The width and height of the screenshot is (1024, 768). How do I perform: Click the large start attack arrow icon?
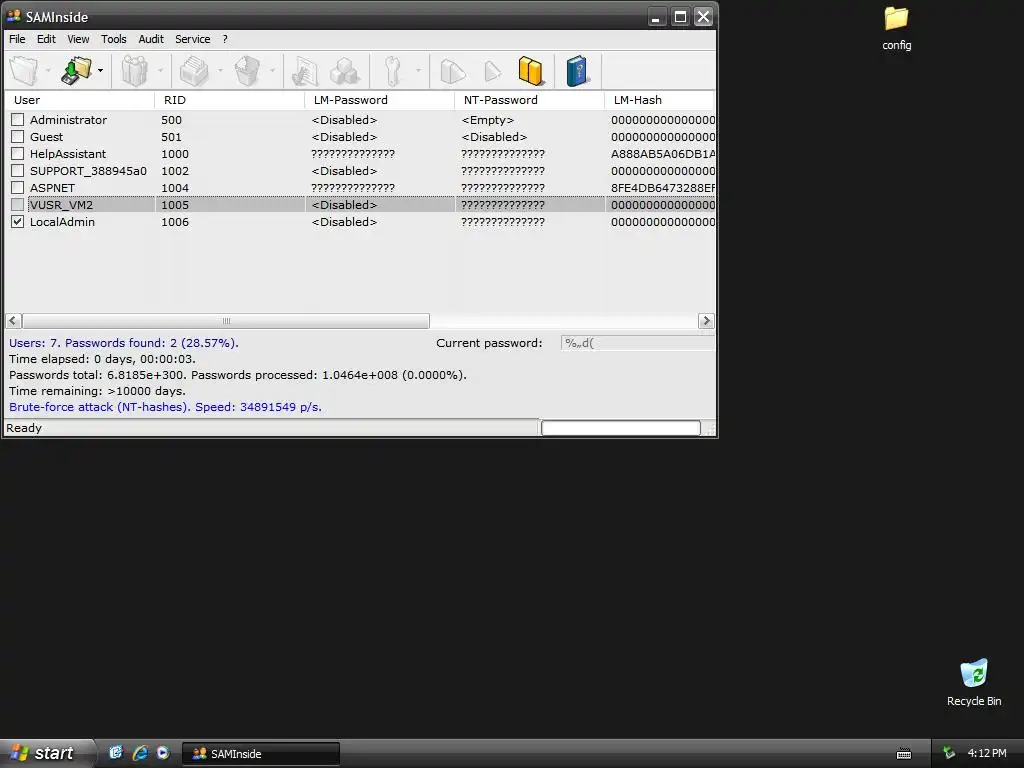[453, 71]
